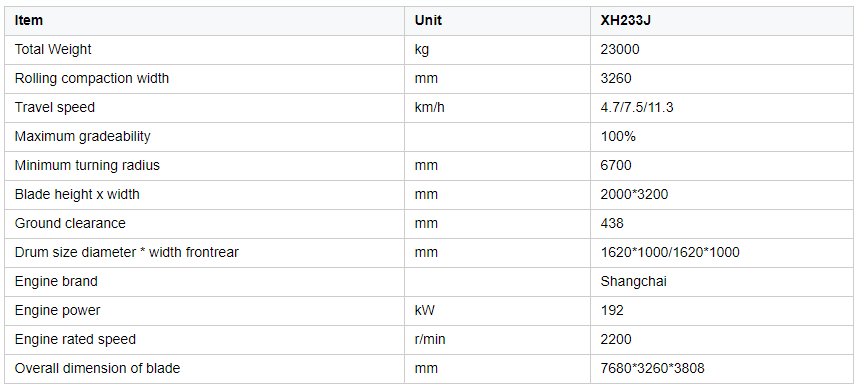Select the 100% gradeability value
Screen dimensions: 859x390
click(x=618, y=136)
